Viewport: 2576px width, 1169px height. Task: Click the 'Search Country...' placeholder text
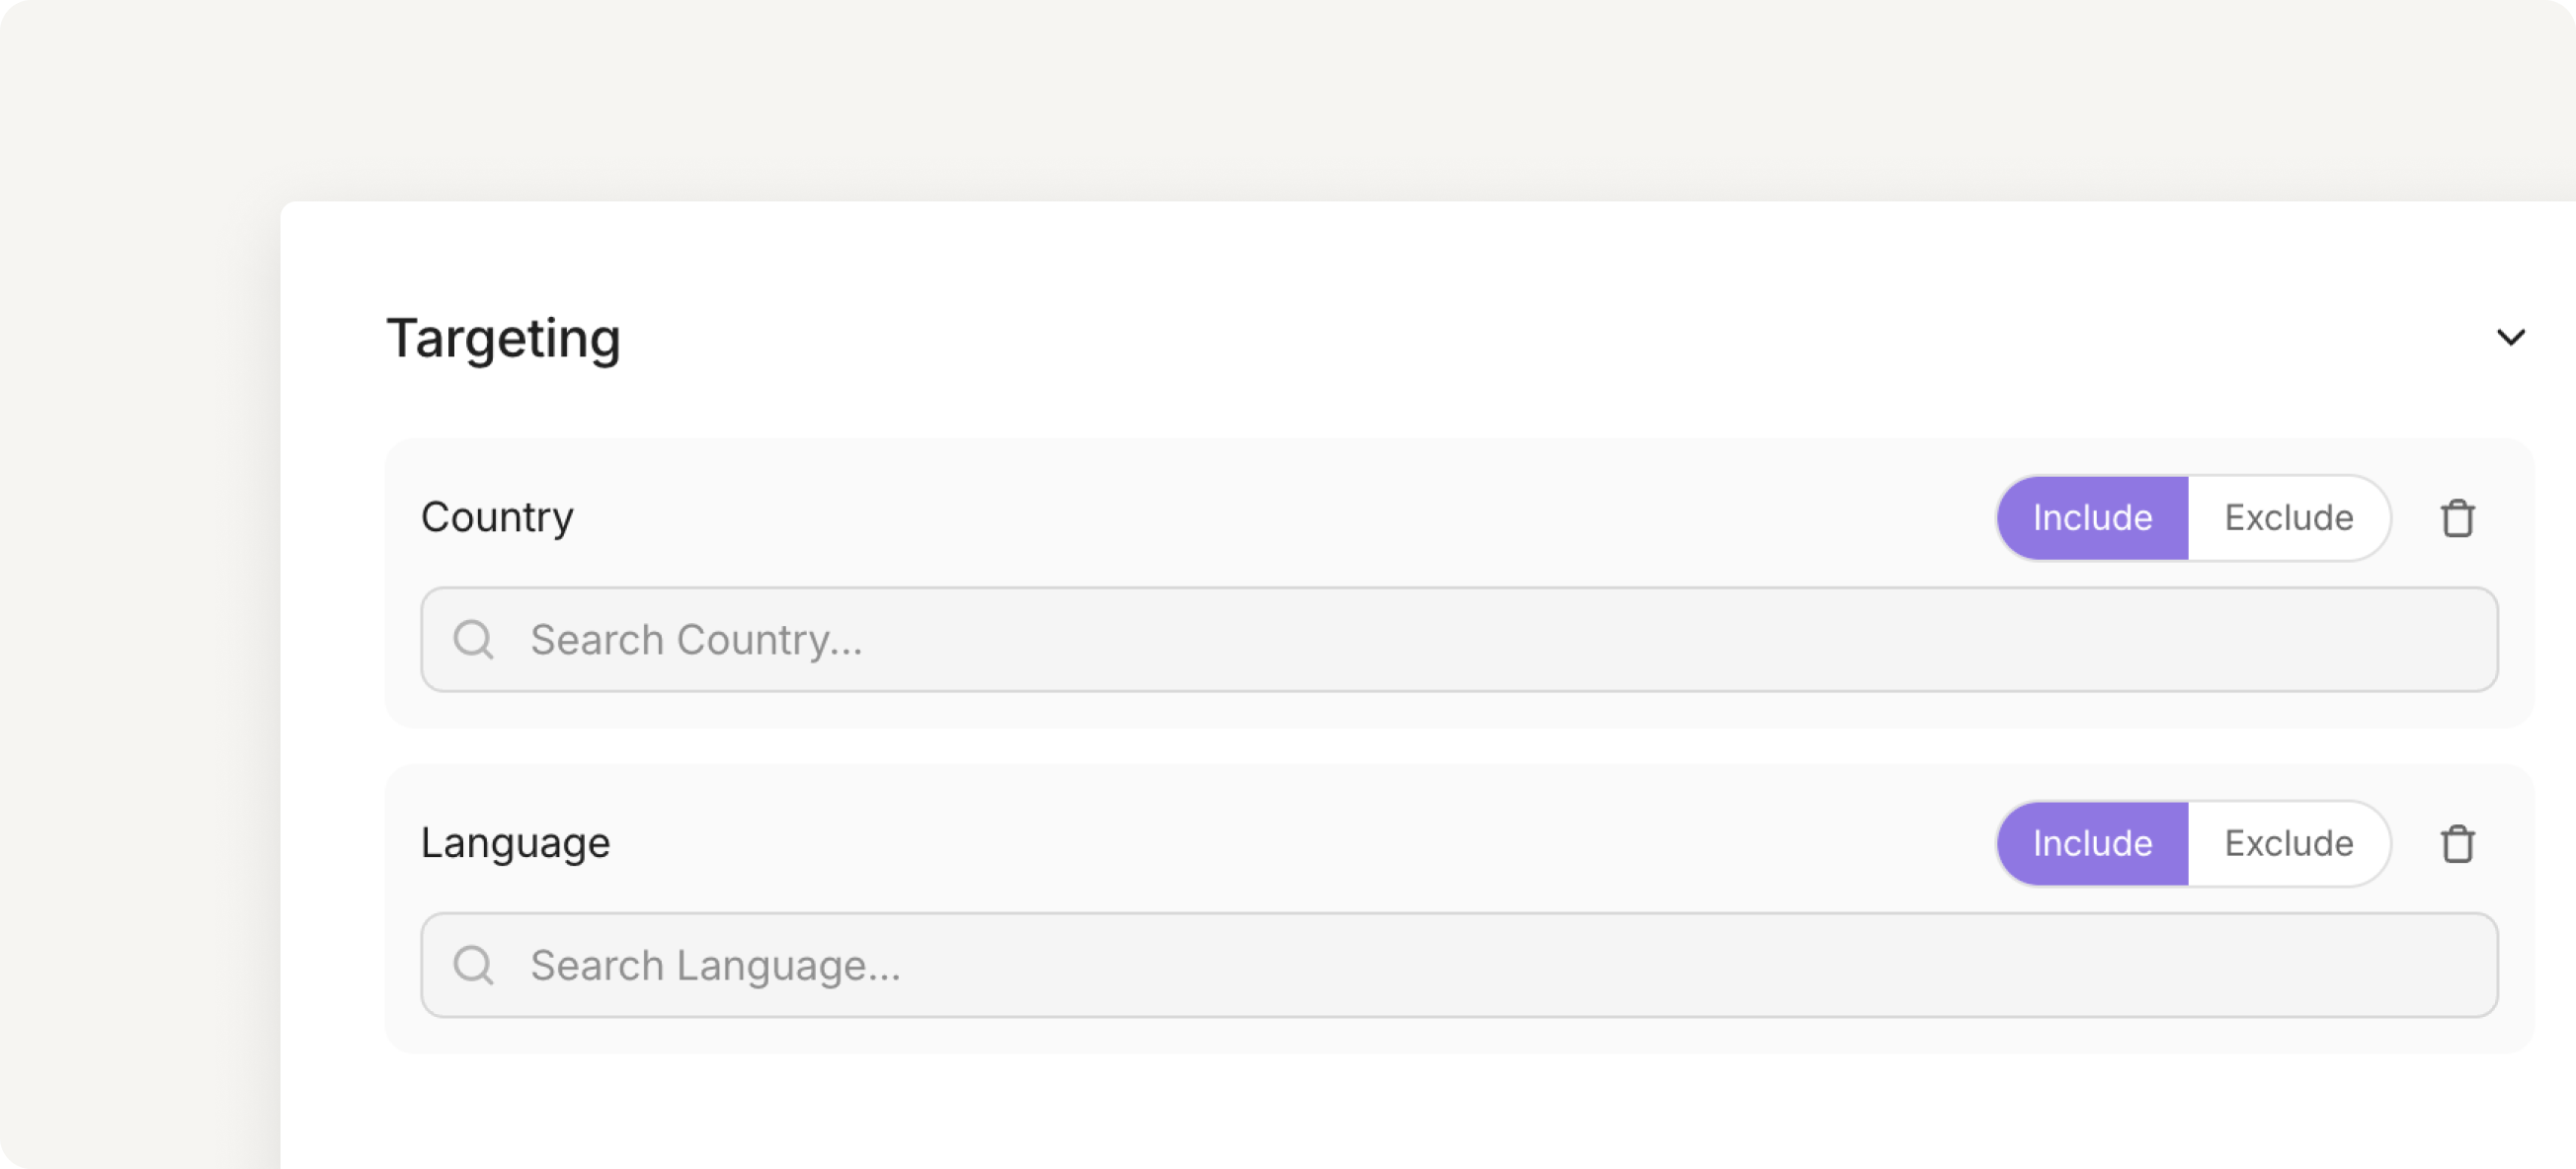click(696, 640)
